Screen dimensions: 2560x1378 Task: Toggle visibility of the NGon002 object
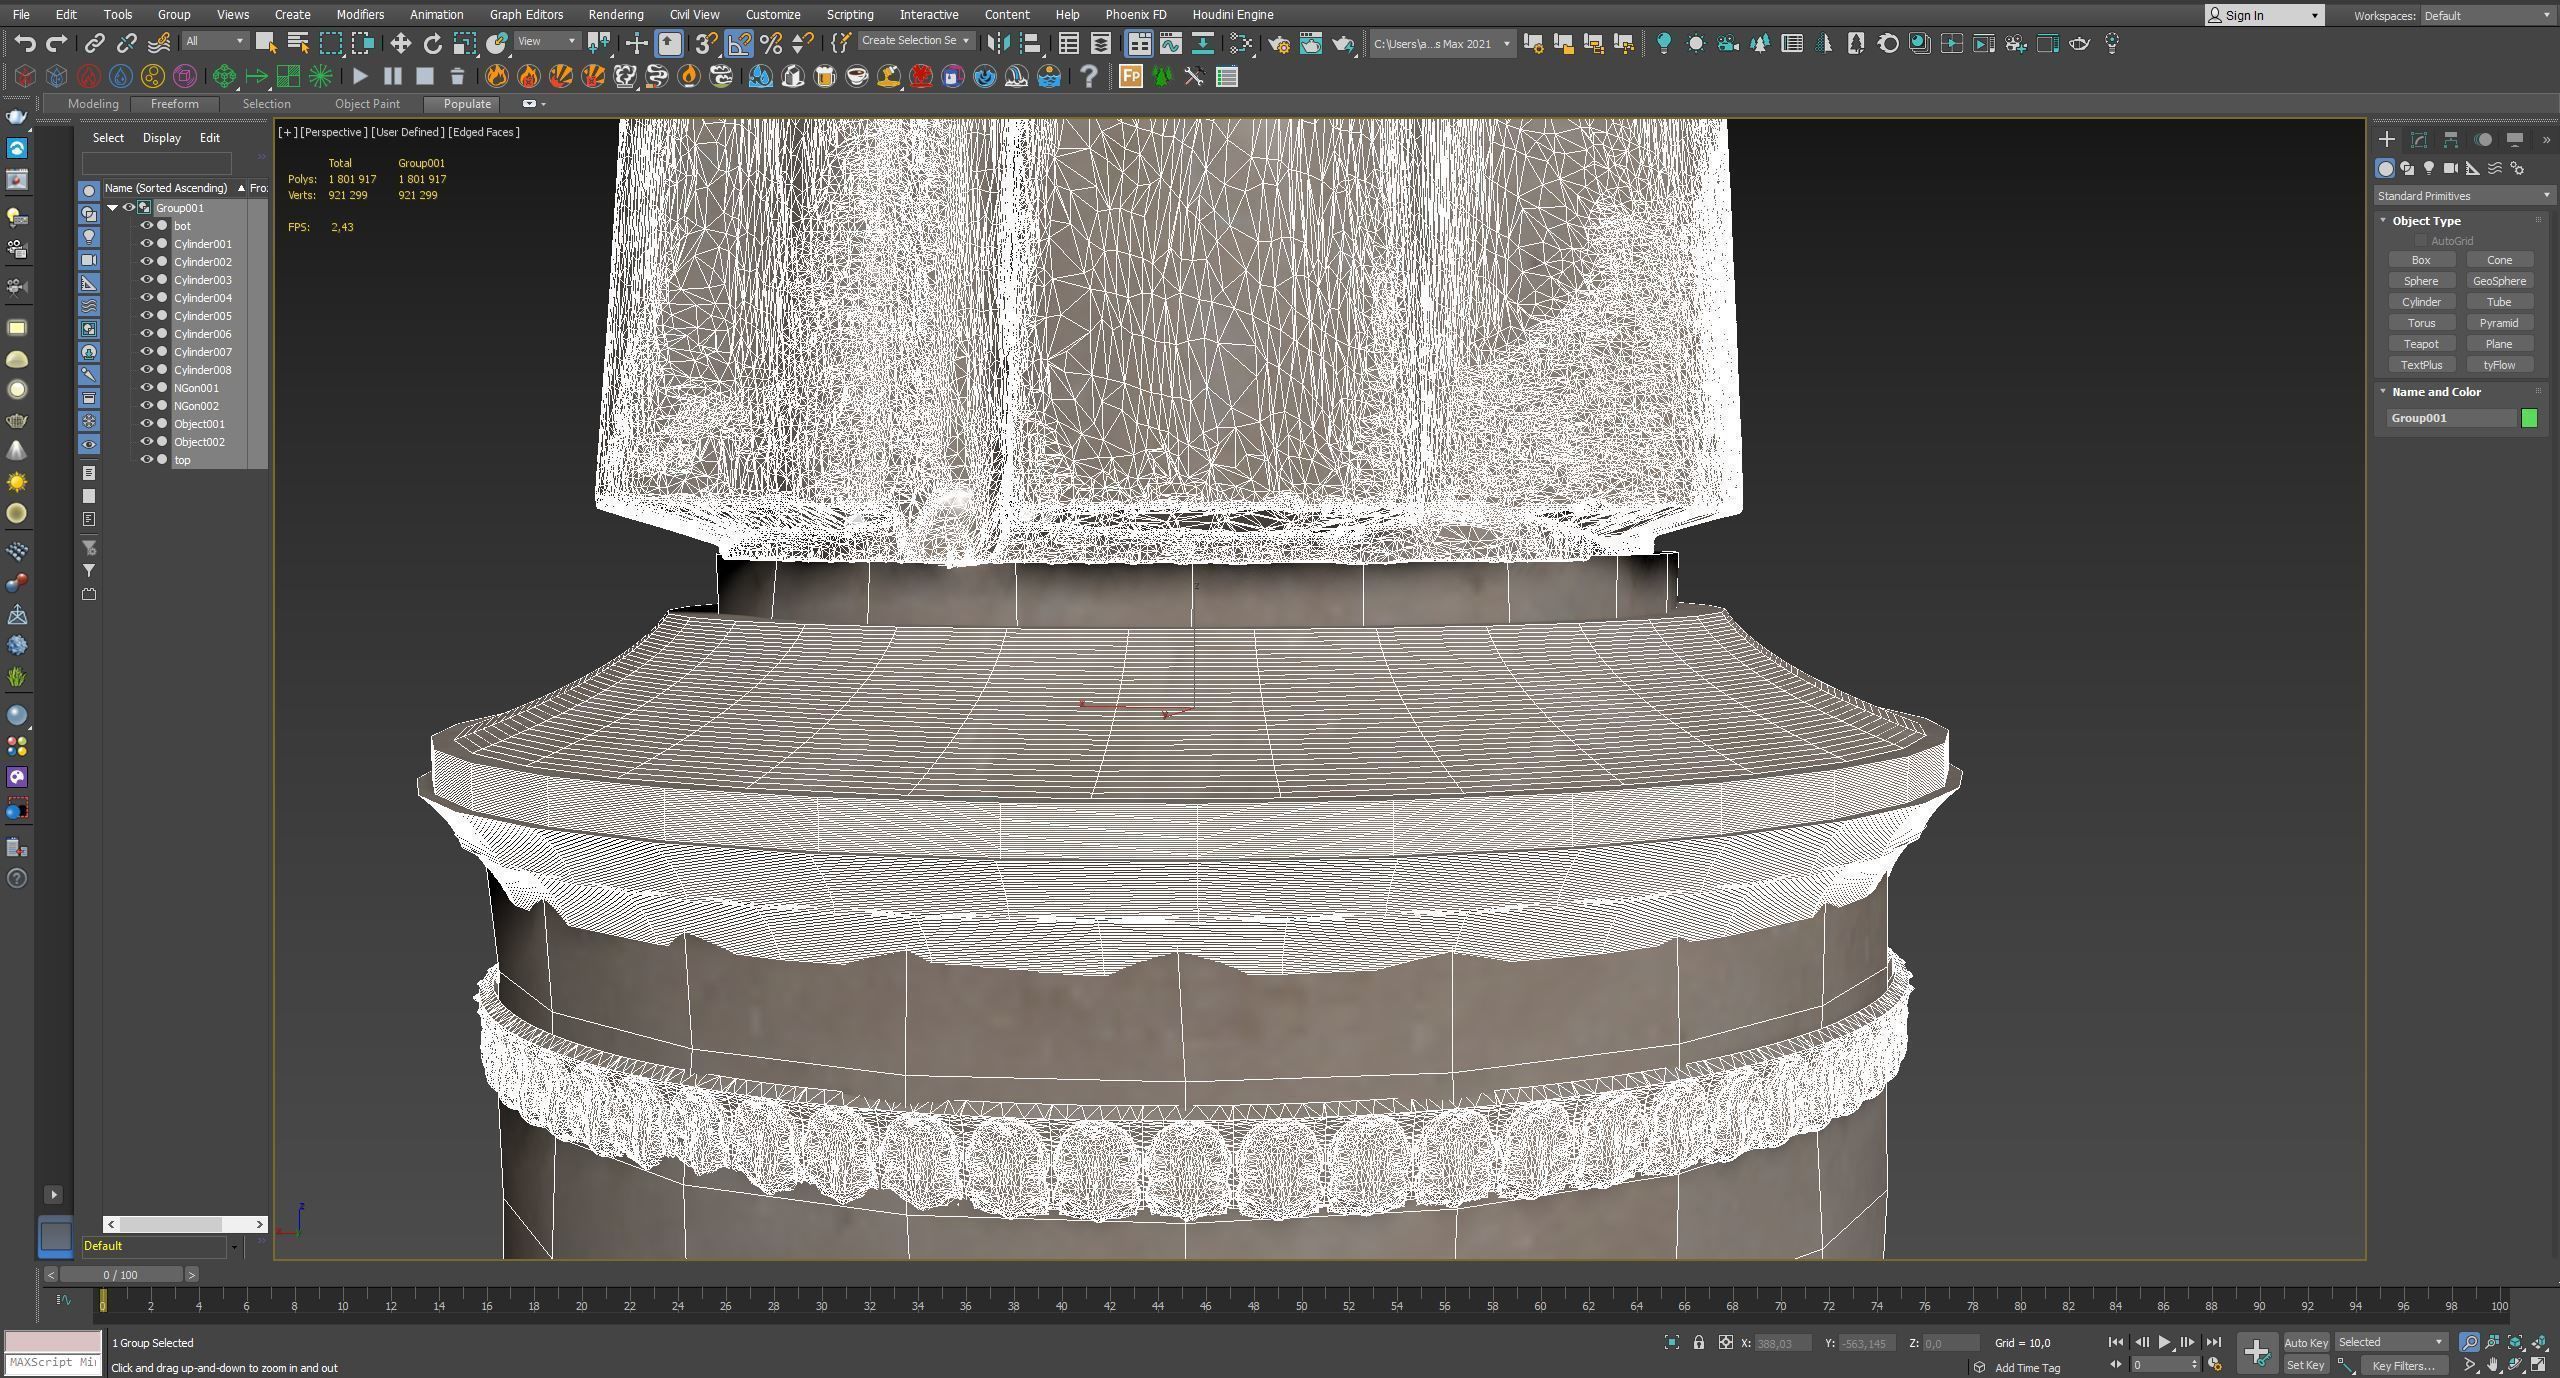(x=146, y=406)
